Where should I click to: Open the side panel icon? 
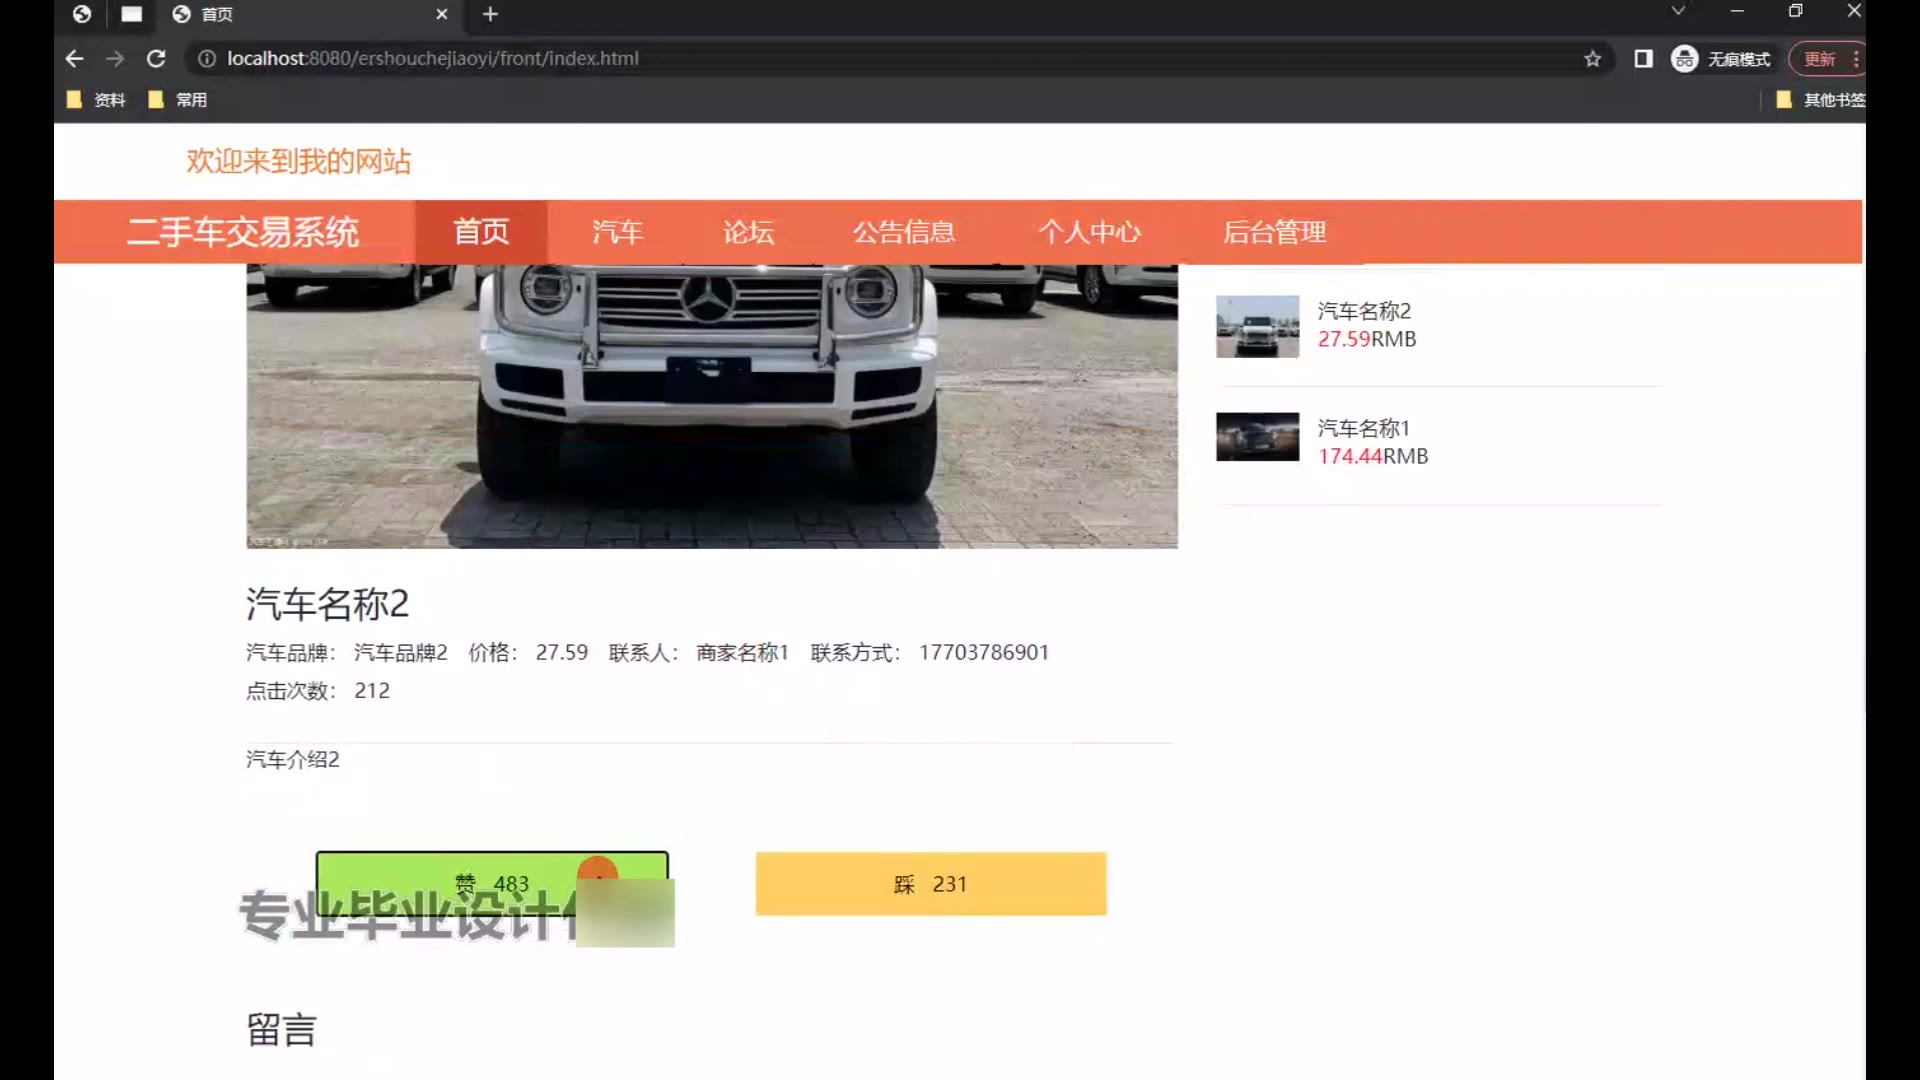tap(1643, 59)
